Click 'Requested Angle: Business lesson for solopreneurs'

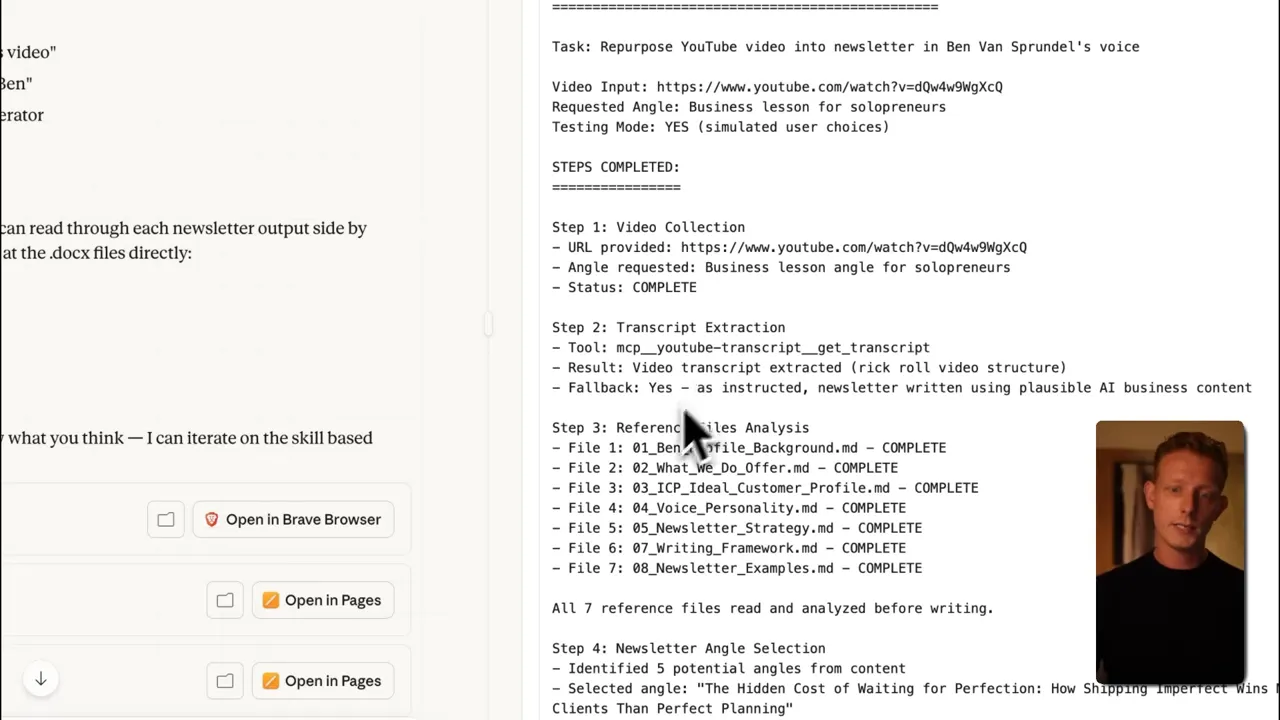(749, 107)
